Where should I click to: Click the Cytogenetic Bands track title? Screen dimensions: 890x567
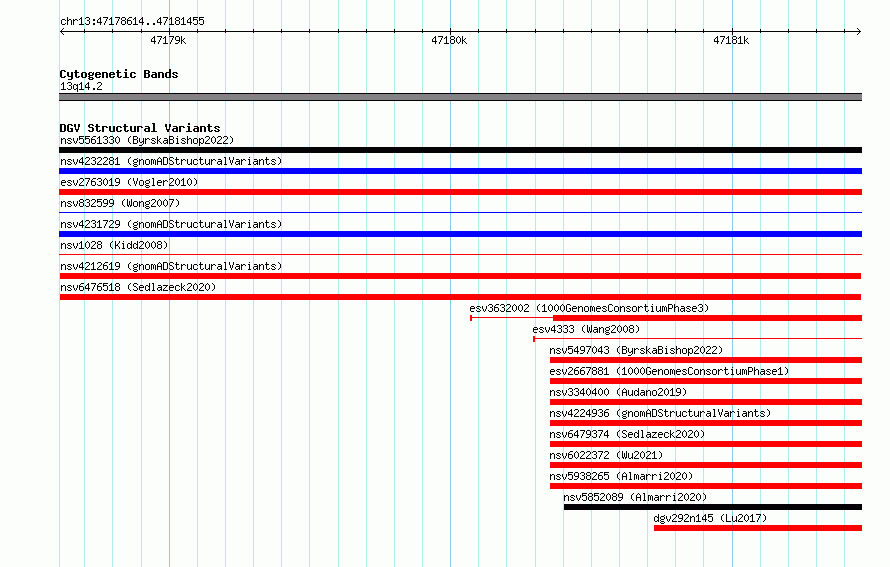pos(119,74)
